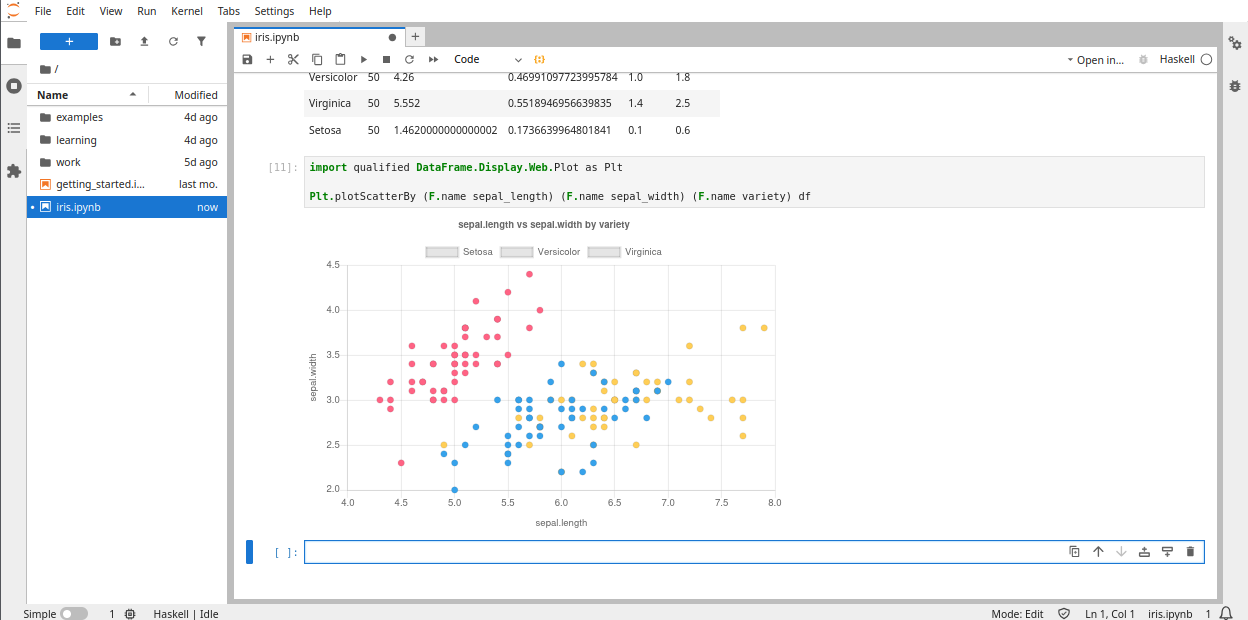Delete the active cell
The image size is (1248, 620).
pos(1190,552)
